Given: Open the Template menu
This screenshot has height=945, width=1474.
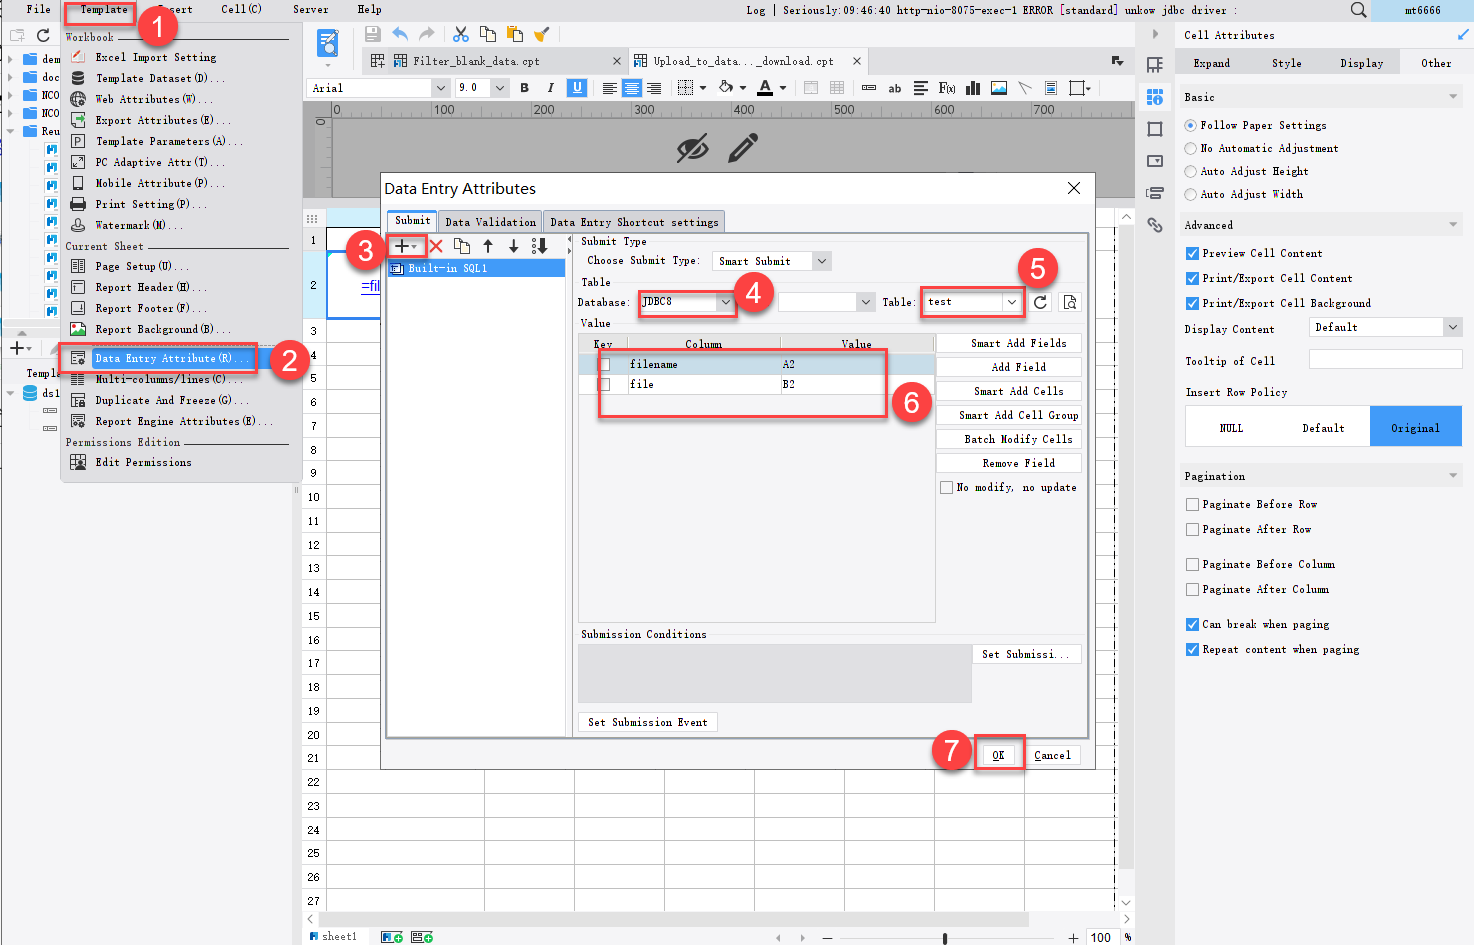Looking at the screenshot, I should 99,9.
